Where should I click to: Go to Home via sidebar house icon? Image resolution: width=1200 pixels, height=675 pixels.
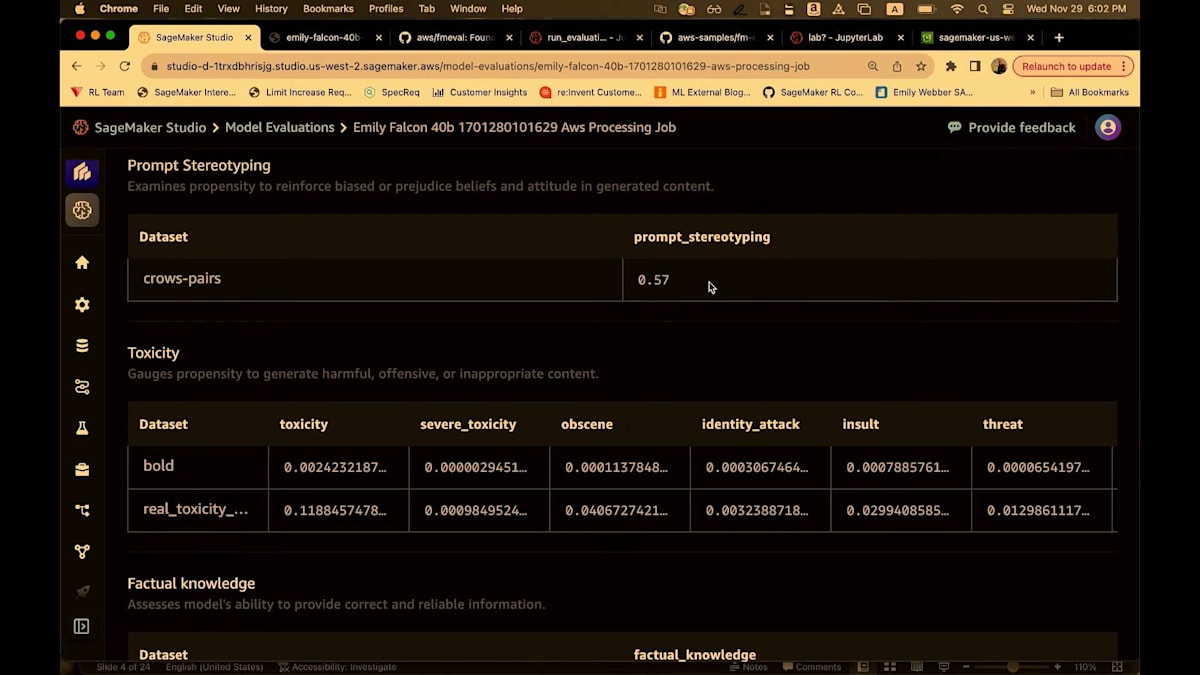(82, 262)
